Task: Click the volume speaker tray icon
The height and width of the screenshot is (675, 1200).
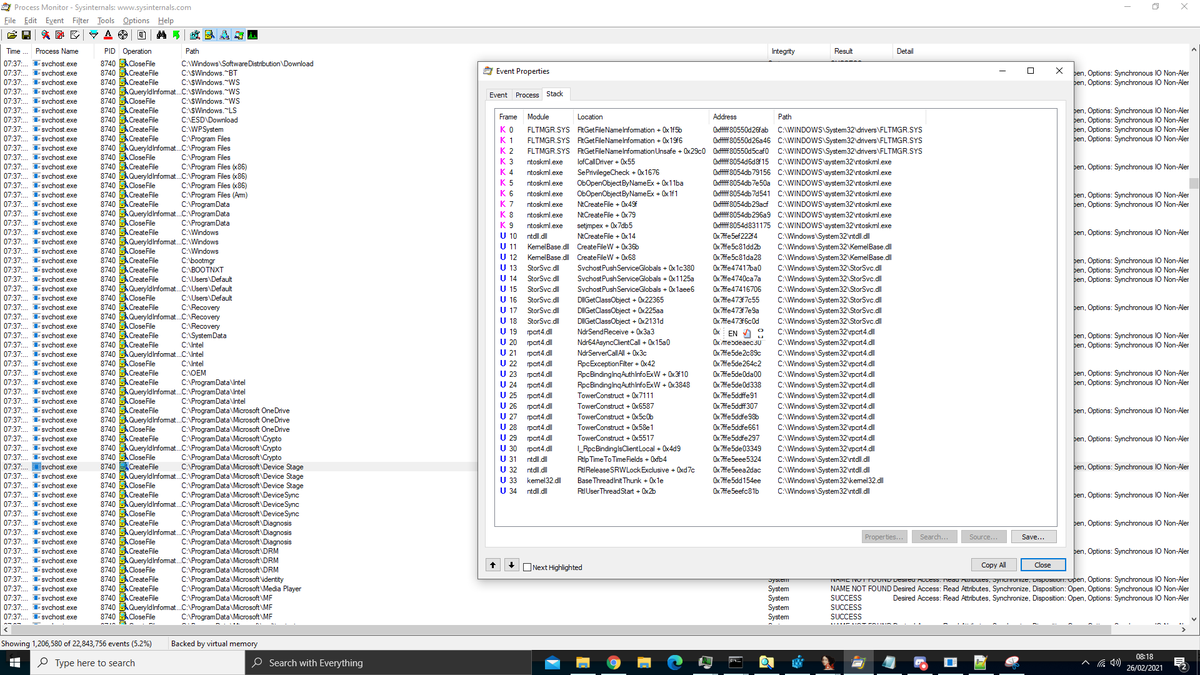Action: (1117, 662)
